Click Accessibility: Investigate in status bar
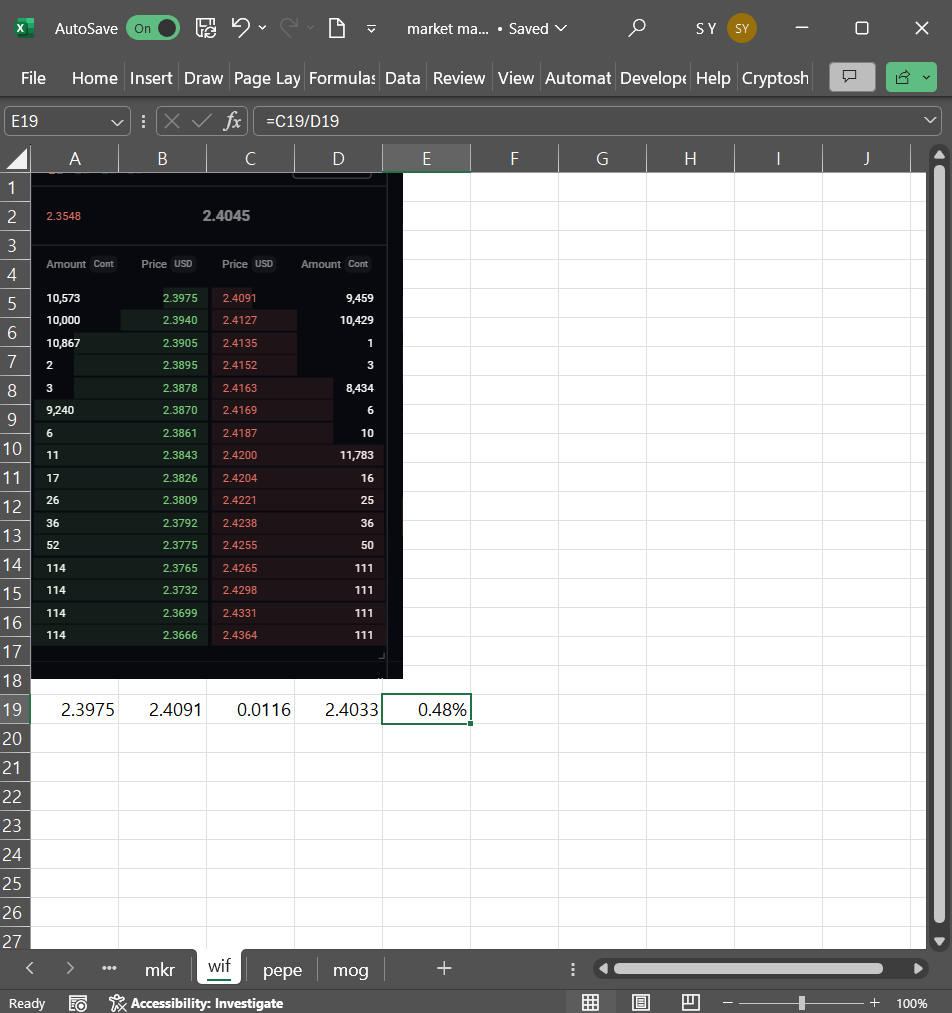Viewport: 952px width, 1013px height. (x=196, y=1003)
